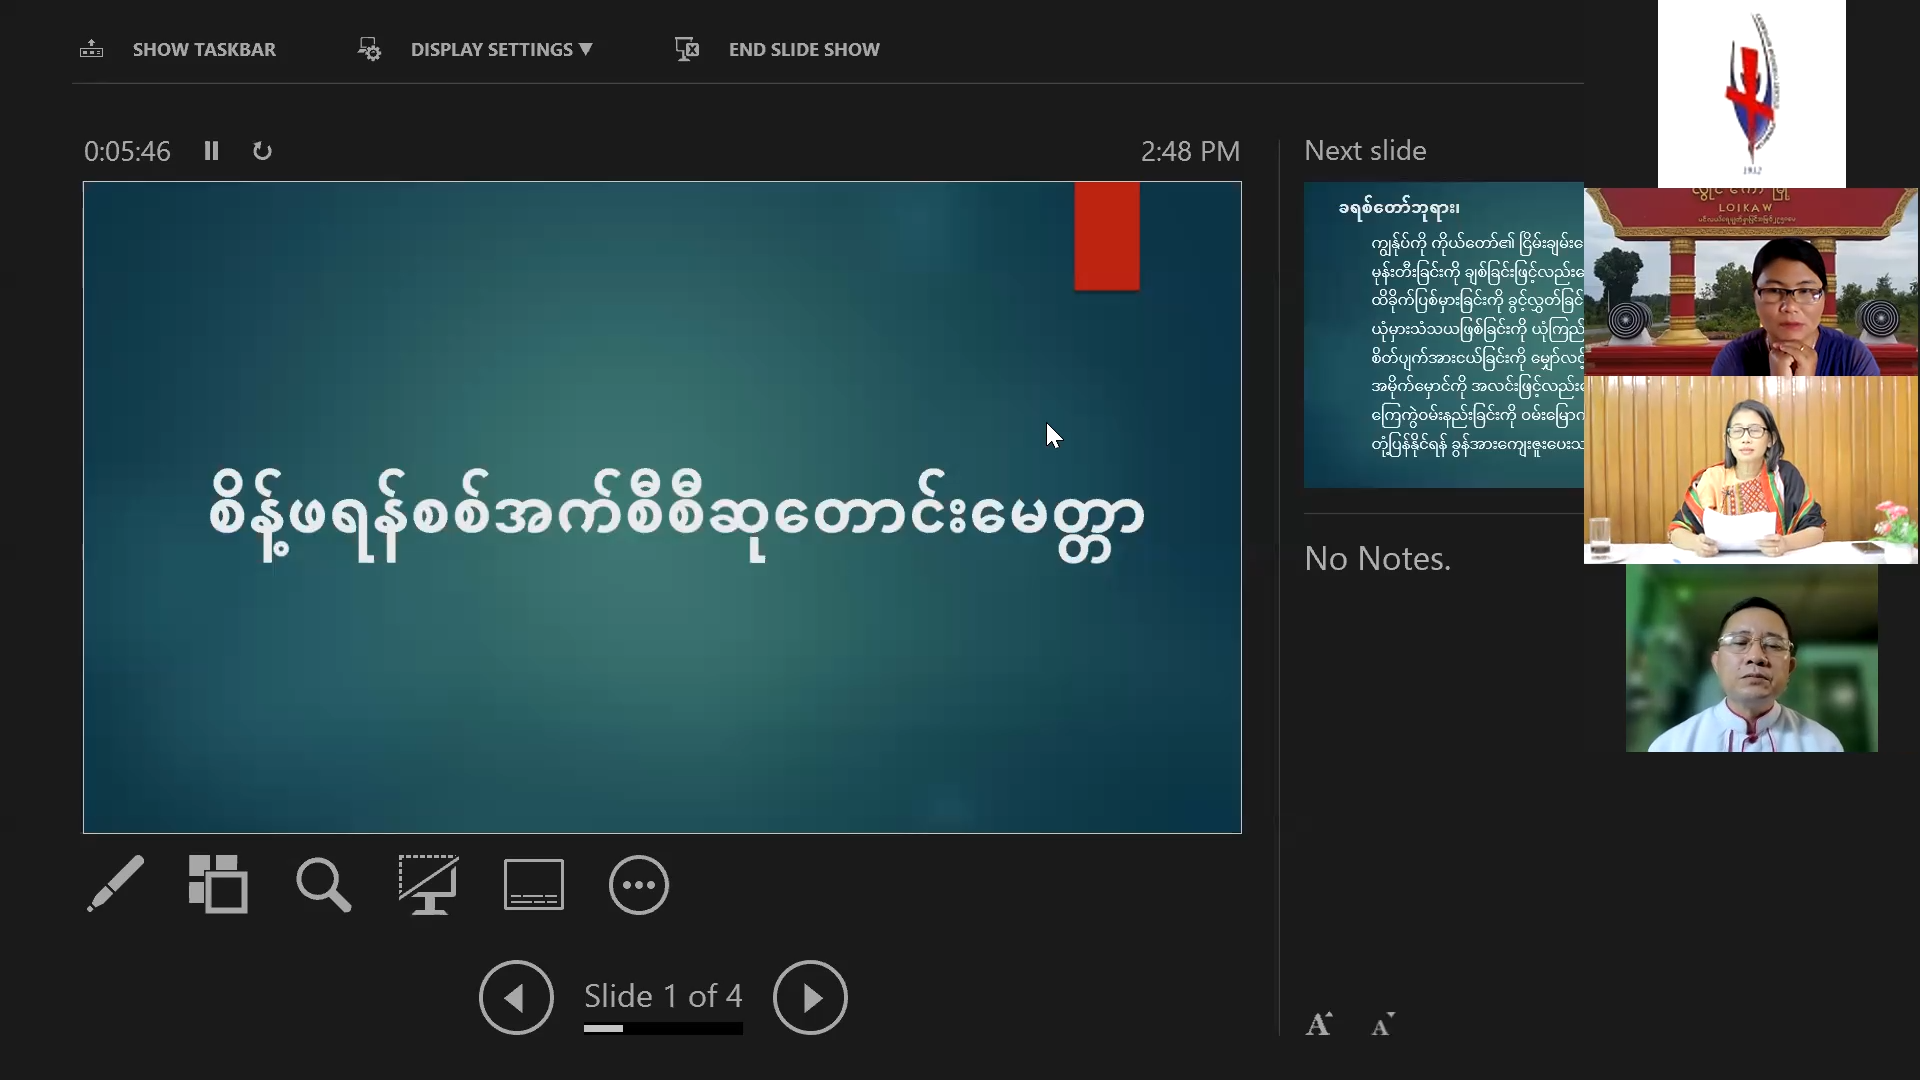
Task: Advance to the next slide arrow
Action: click(x=810, y=997)
